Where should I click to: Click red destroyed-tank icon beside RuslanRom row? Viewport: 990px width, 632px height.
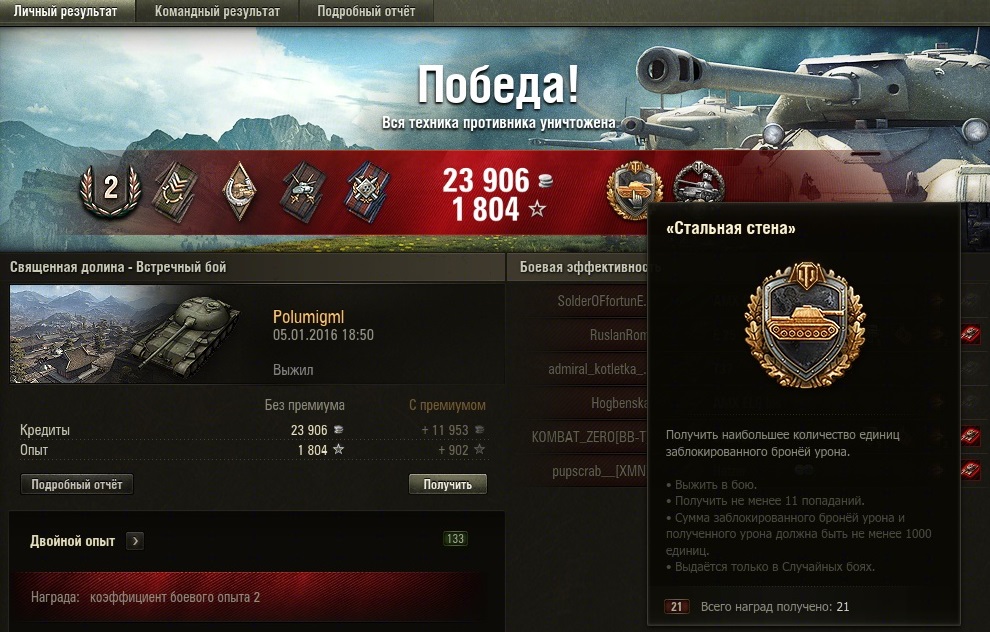pos(970,334)
